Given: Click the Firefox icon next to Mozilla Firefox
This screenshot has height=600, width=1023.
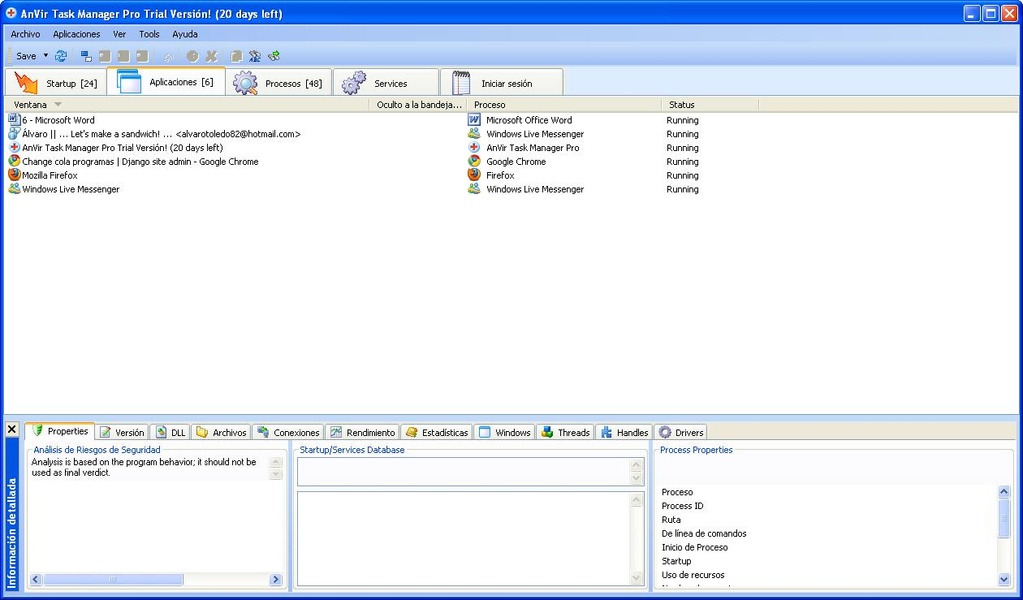Looking at the screenshot, I should [14, 175].
